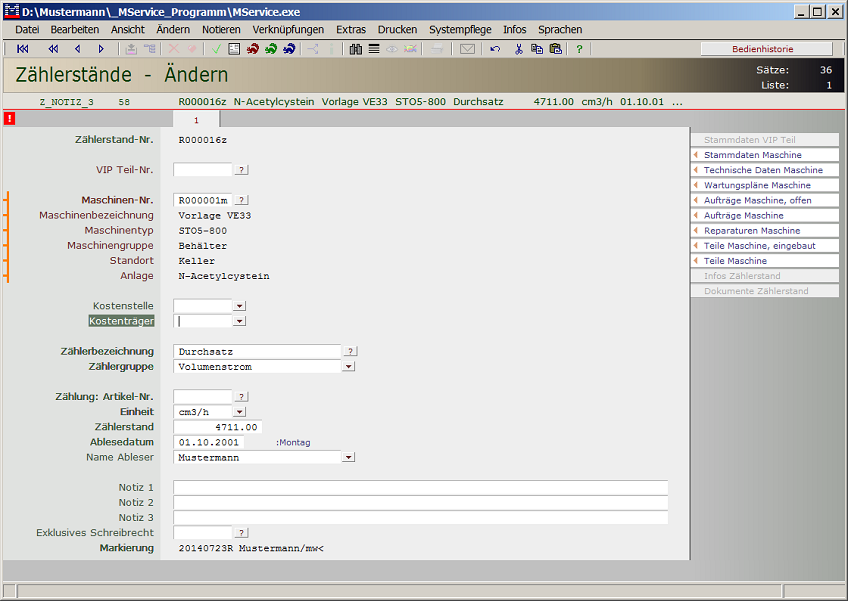
Task: Click the envelope mail icon
Action: [x=467, y=49]
